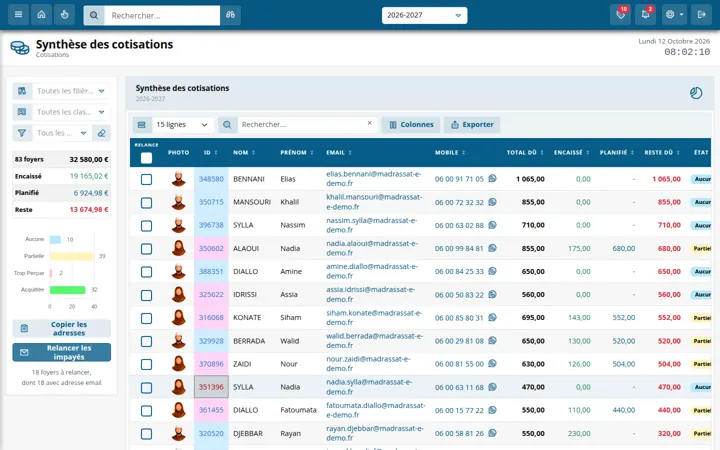Expand the Toutes les filières dropdown
Screen dimensions: 720x450
[x=71, y=91]
